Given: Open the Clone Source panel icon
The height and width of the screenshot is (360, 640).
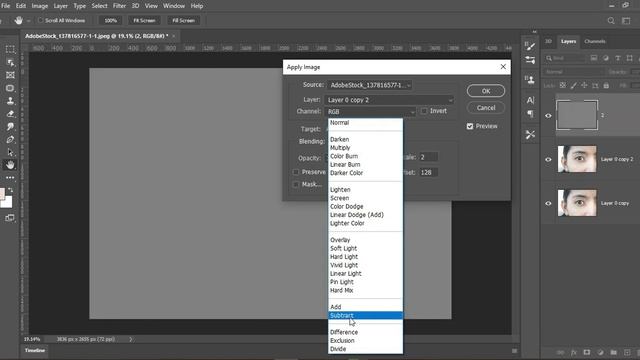Looking at the screenshot, I should tap(530, 79).
